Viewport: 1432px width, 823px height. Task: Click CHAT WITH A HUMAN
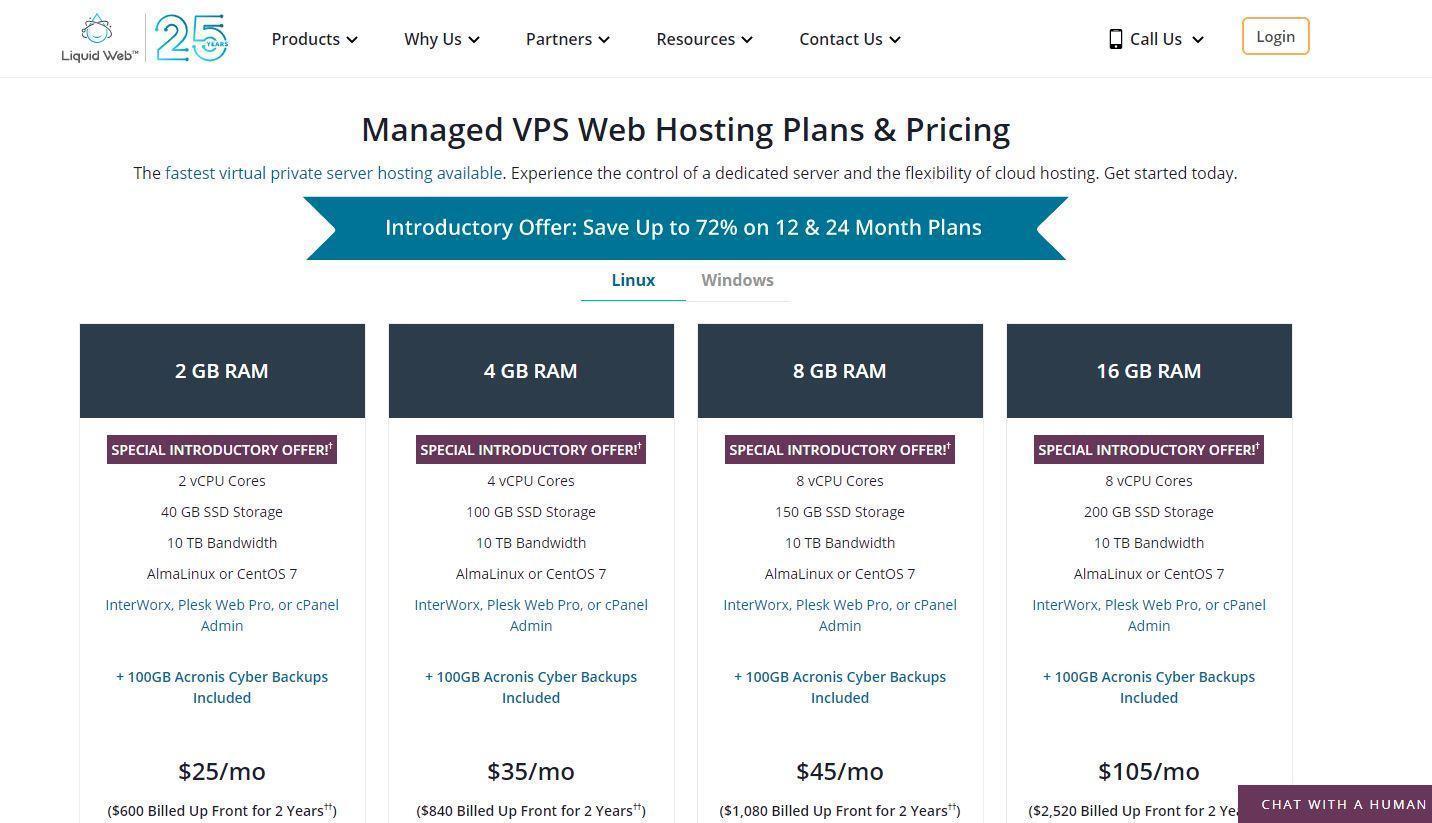[x=1343, y=804]
